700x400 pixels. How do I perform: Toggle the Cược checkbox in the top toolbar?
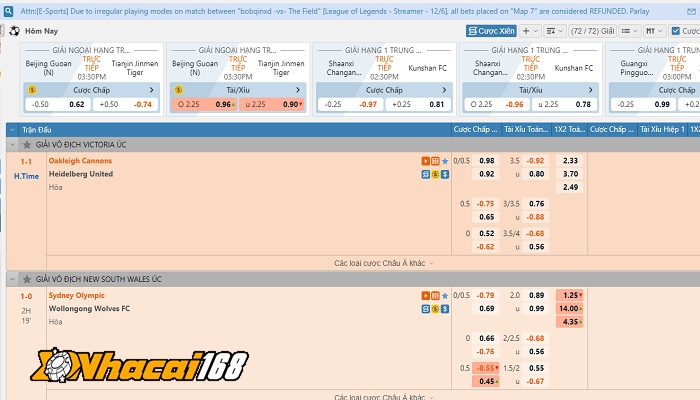pyautogui.click(x=675, y=31)
